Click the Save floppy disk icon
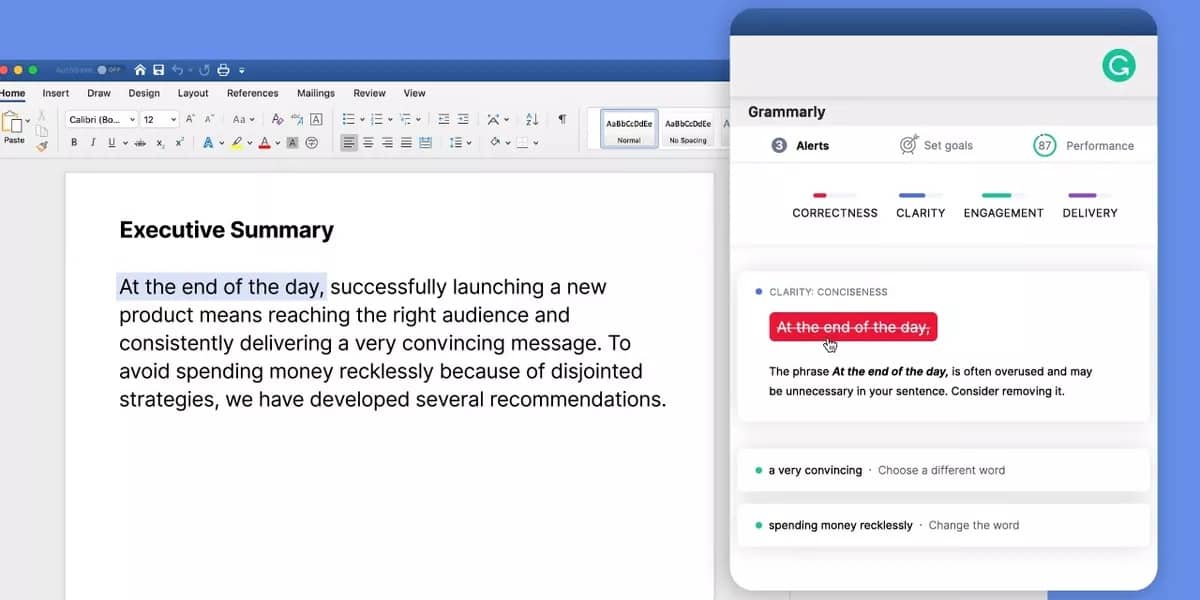 [x=158, y=70]
